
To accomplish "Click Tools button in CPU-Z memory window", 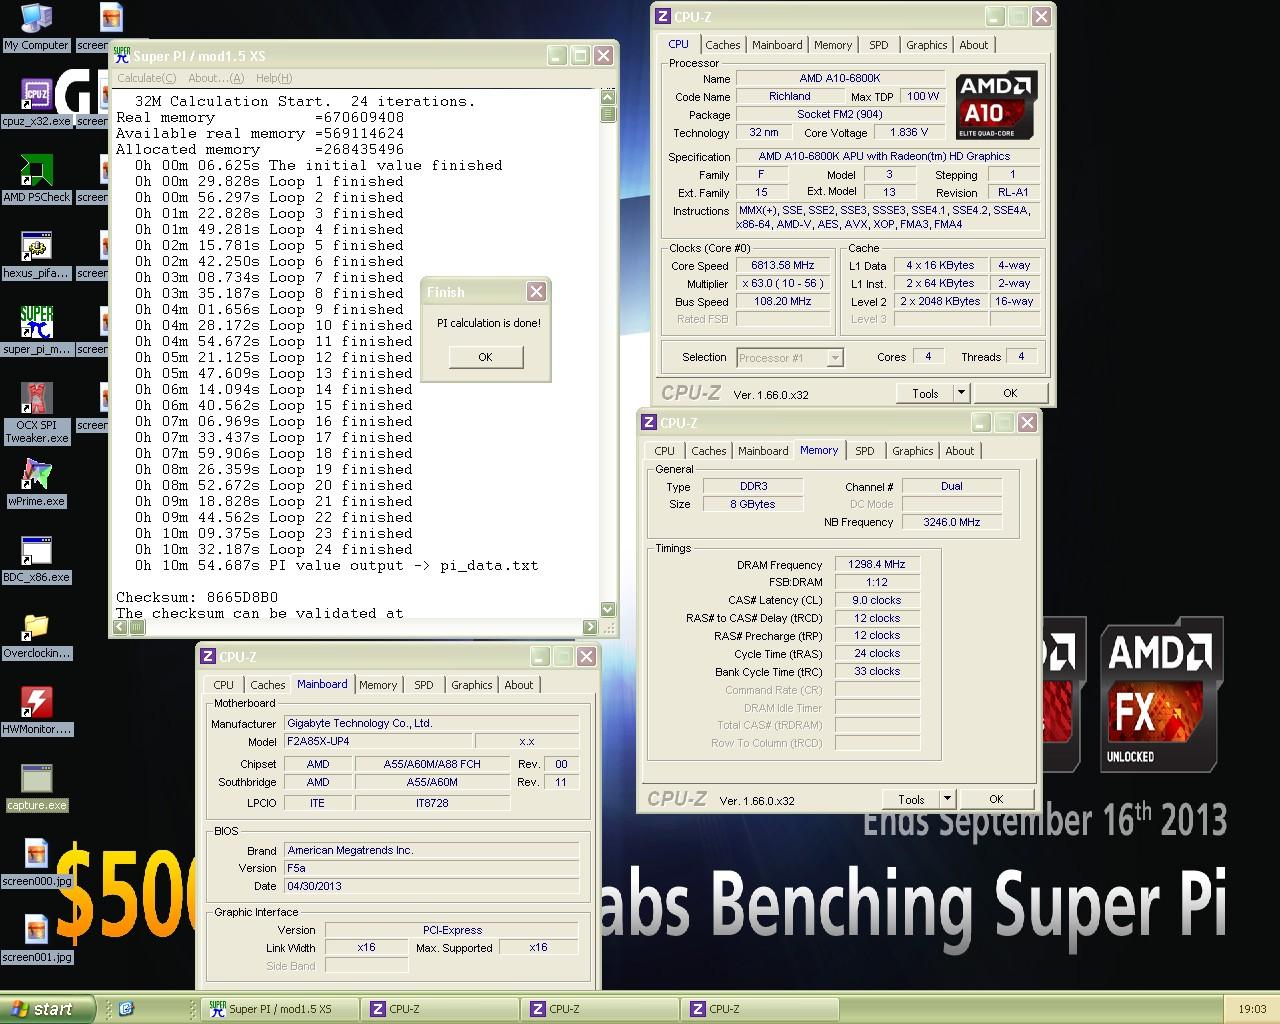I will 911,799.
